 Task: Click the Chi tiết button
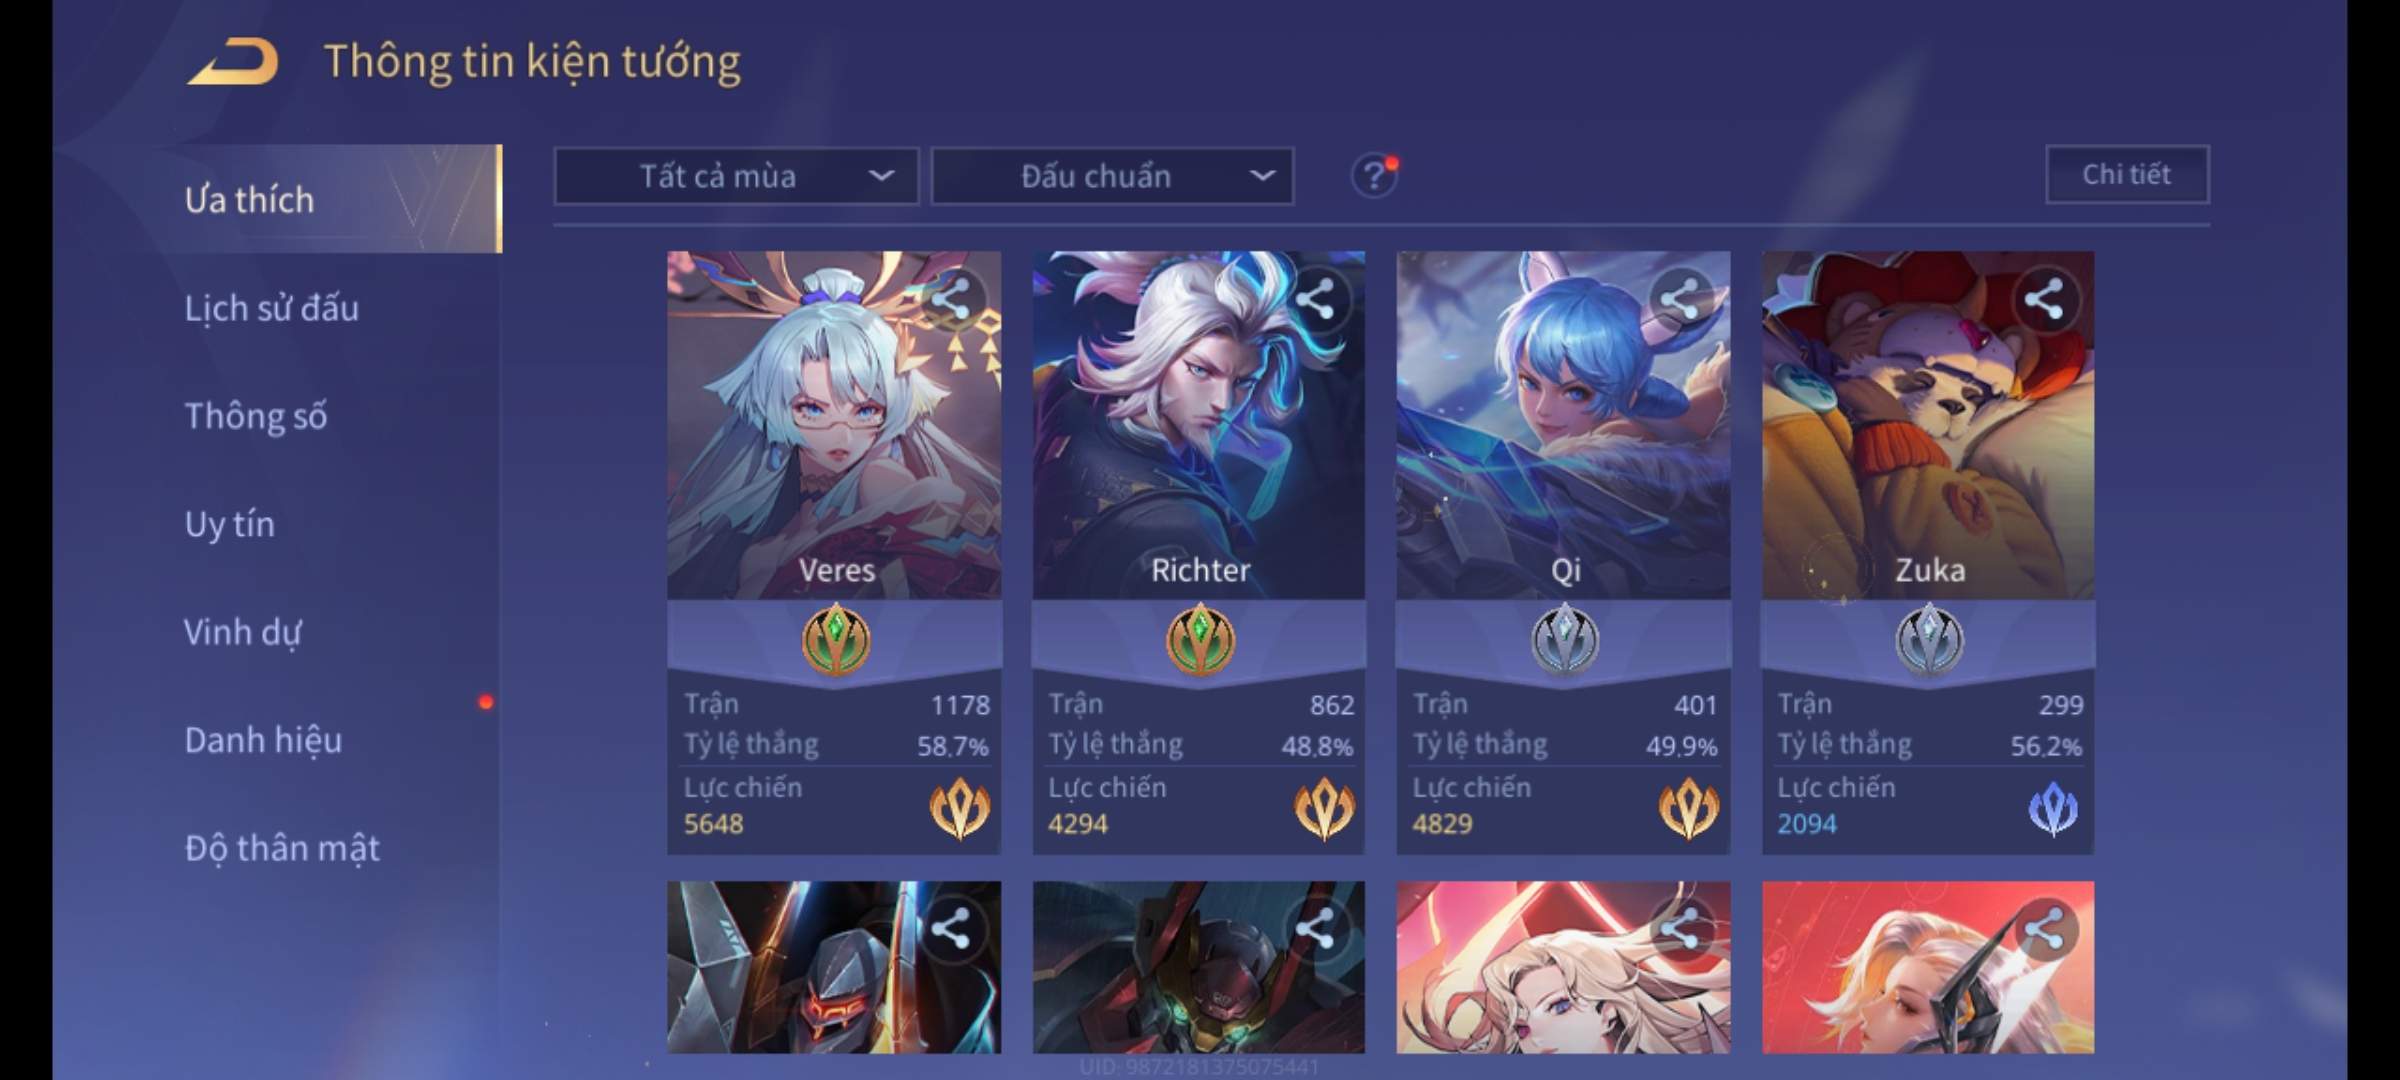click(x=2127, y=175)
